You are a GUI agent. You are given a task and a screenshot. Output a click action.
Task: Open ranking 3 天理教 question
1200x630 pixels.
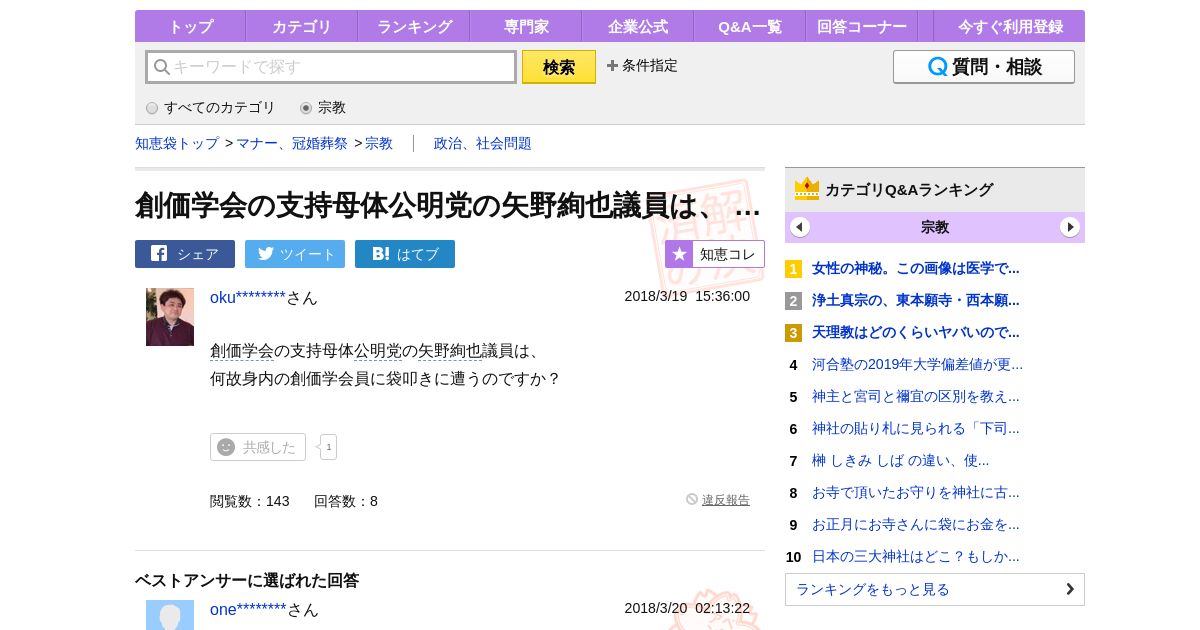point(915,332)
